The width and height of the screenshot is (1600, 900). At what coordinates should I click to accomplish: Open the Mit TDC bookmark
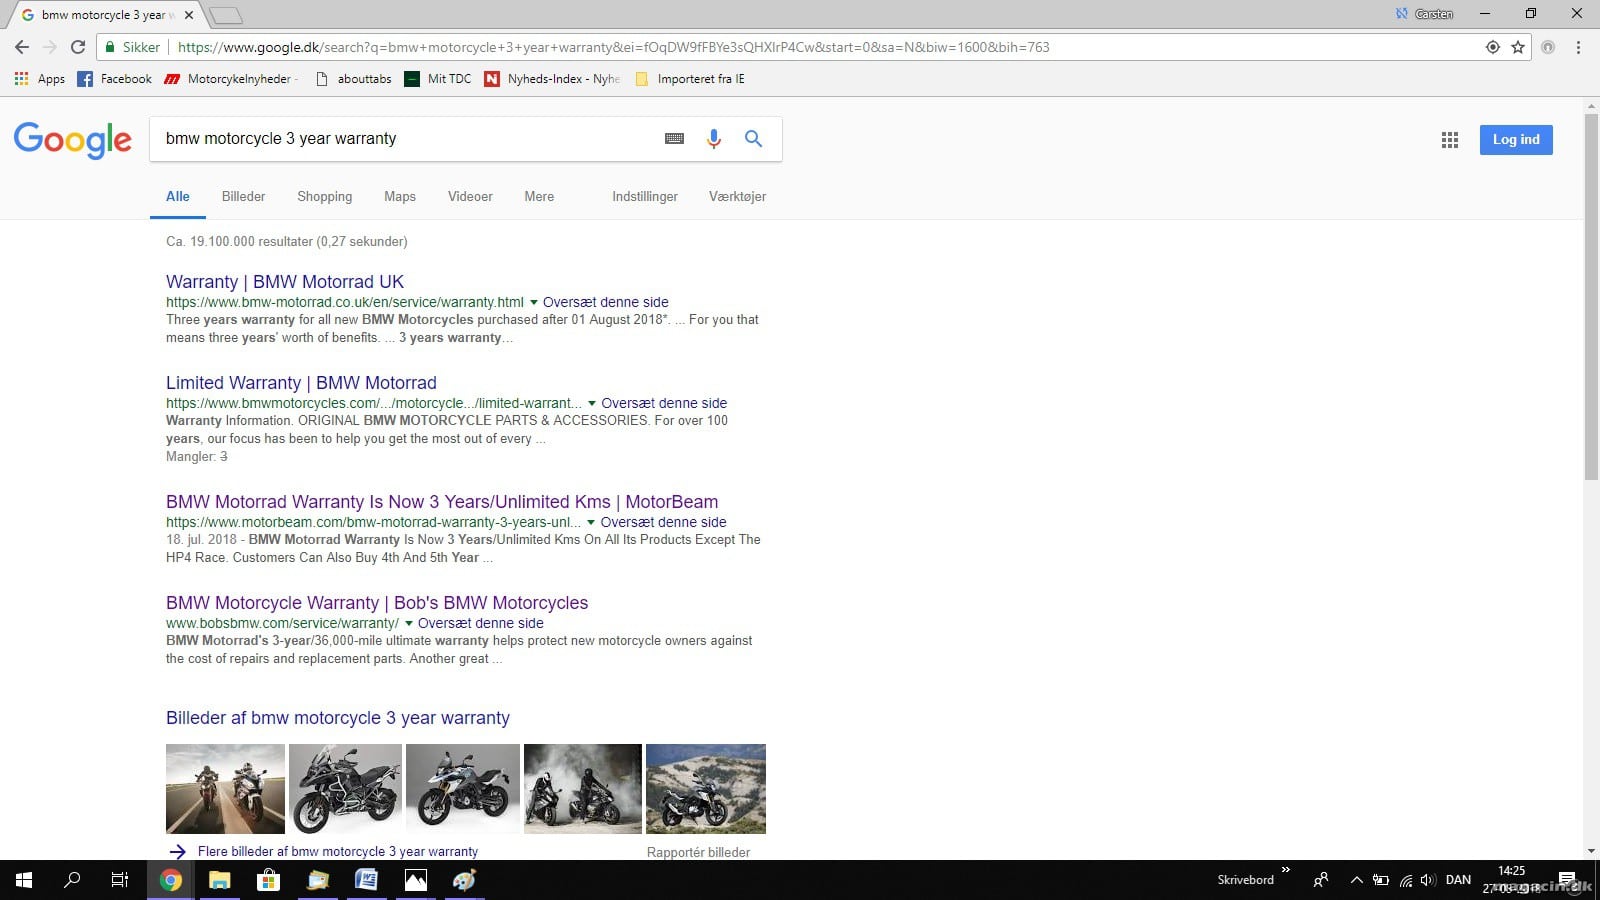coord(438,79)
